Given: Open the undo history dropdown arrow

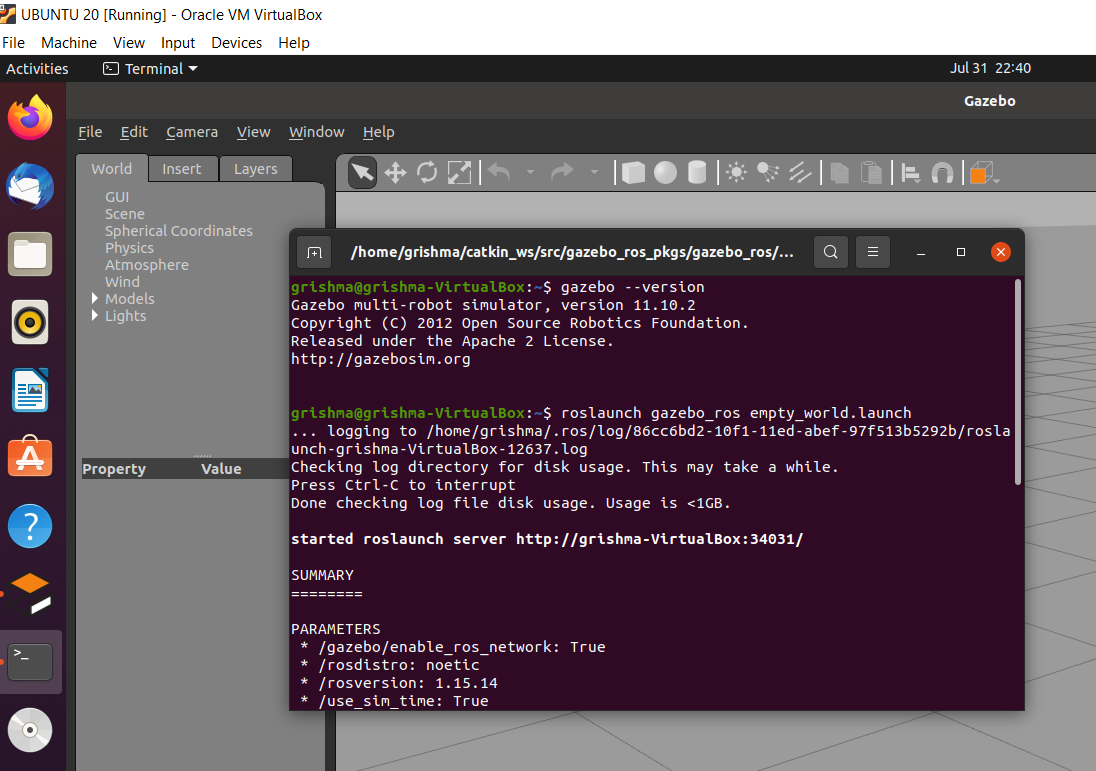Looking at the screenshot, I should [531, 172].
